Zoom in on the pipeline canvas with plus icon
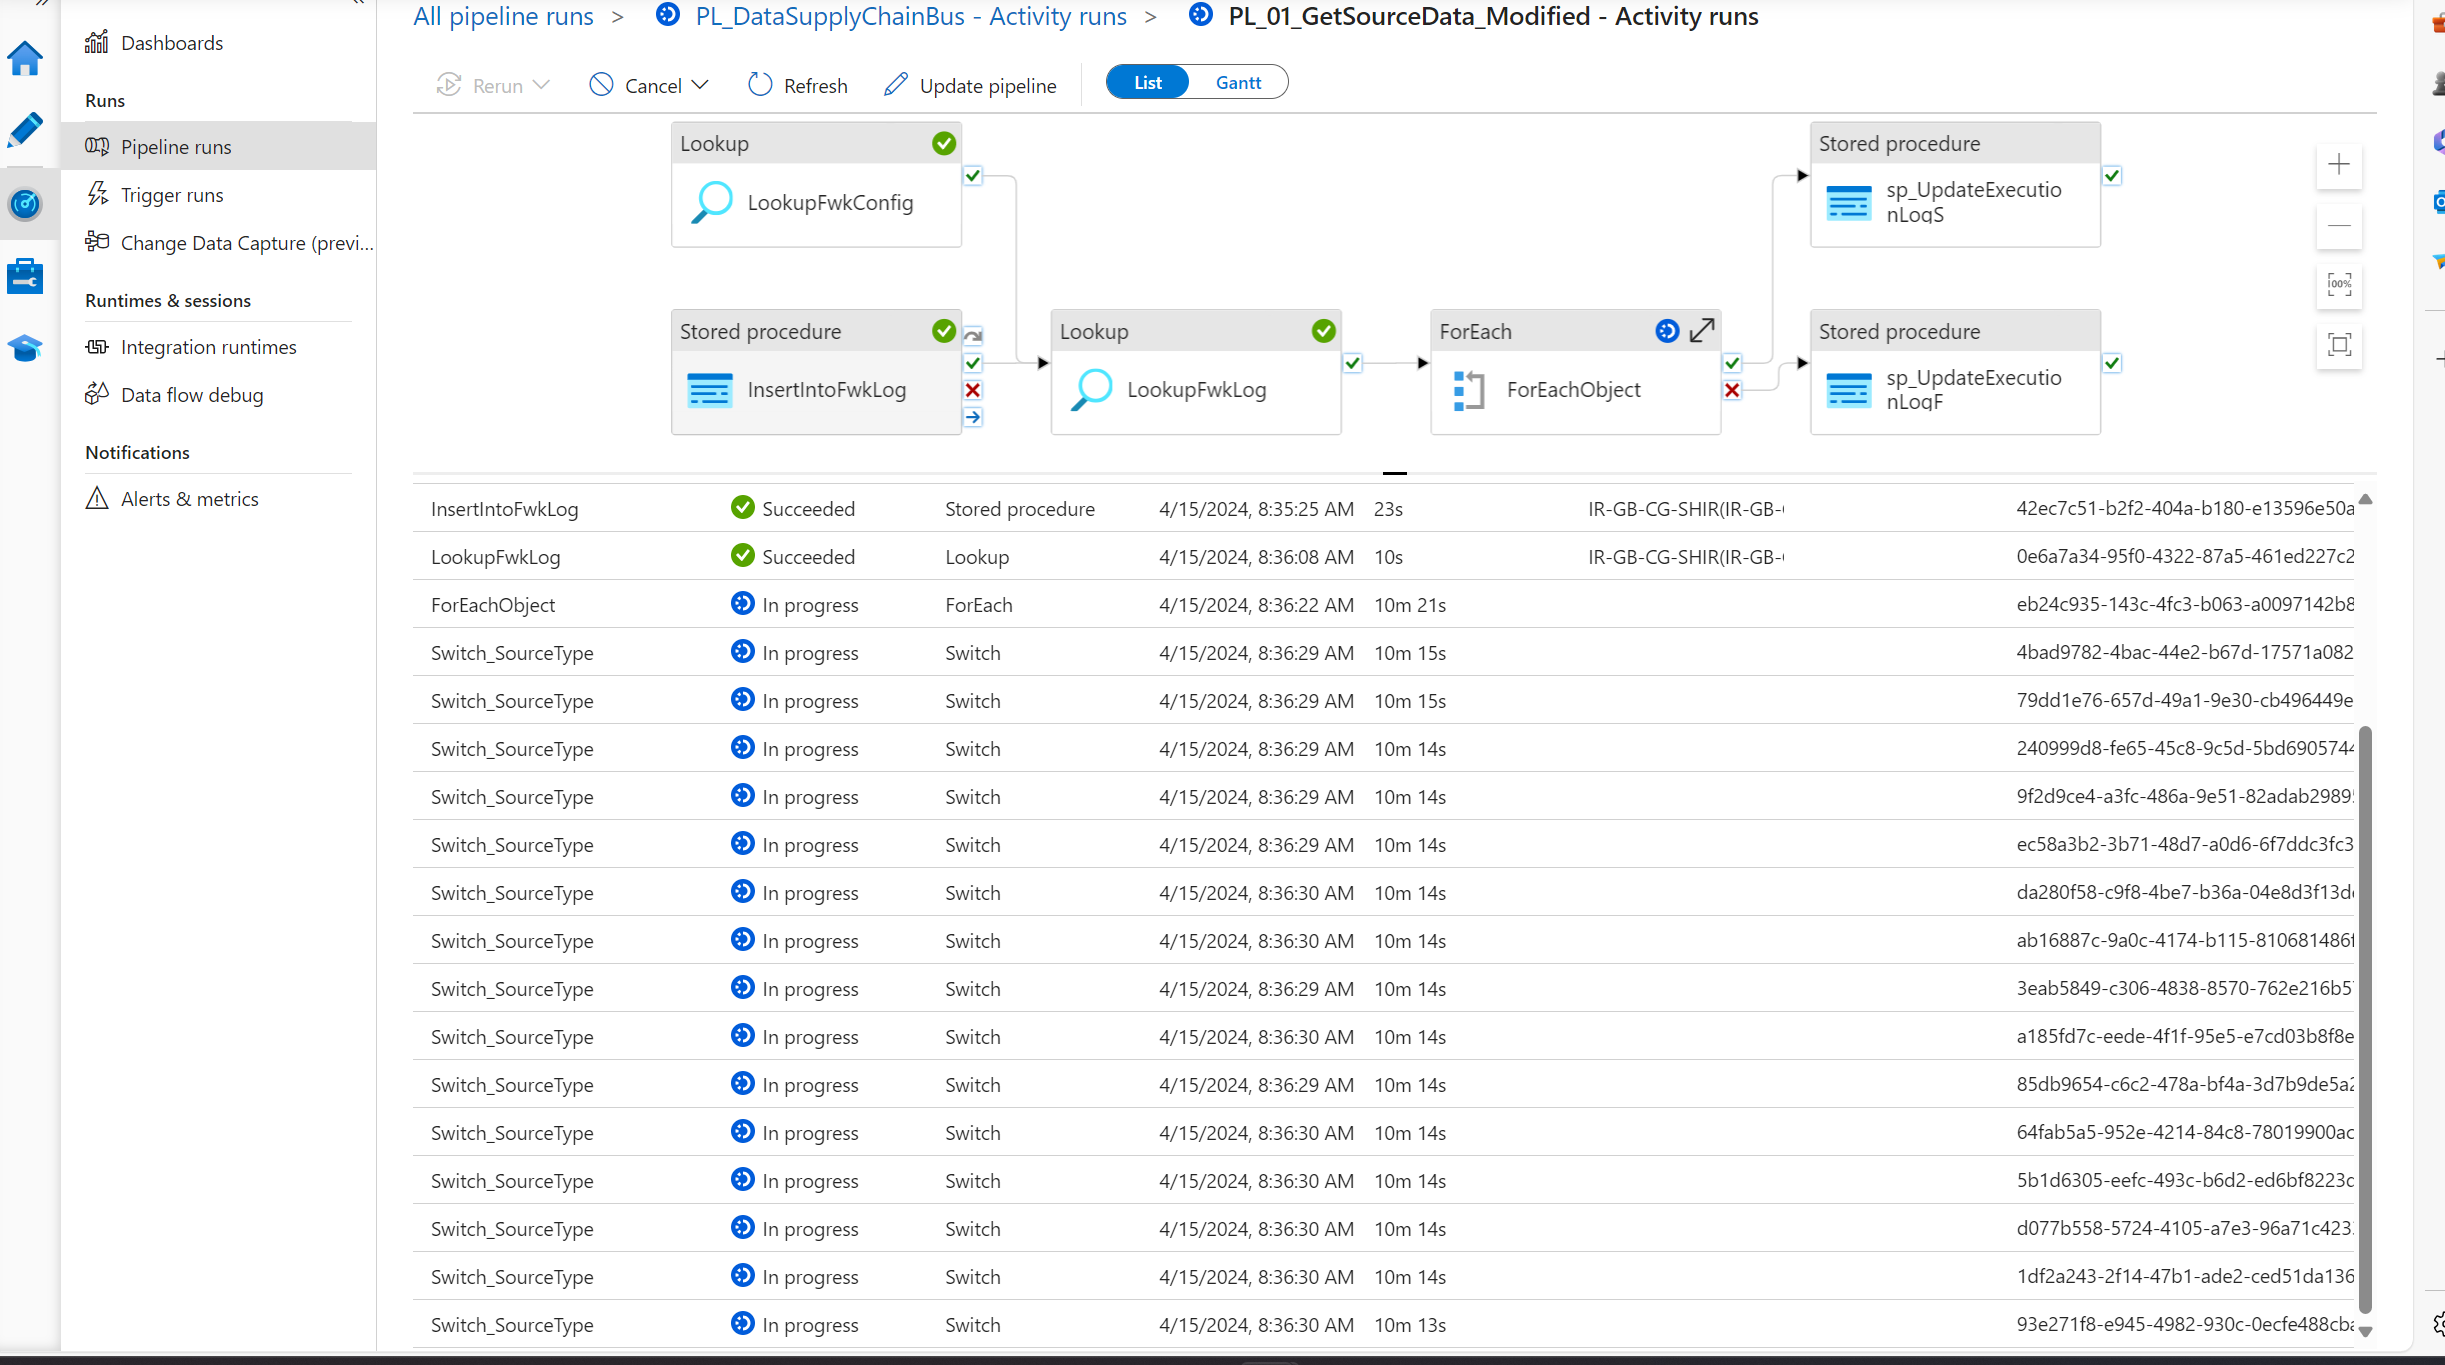Image resolution: width=2445 pixels, height=1365 pixels. [x=2339, y=165]
